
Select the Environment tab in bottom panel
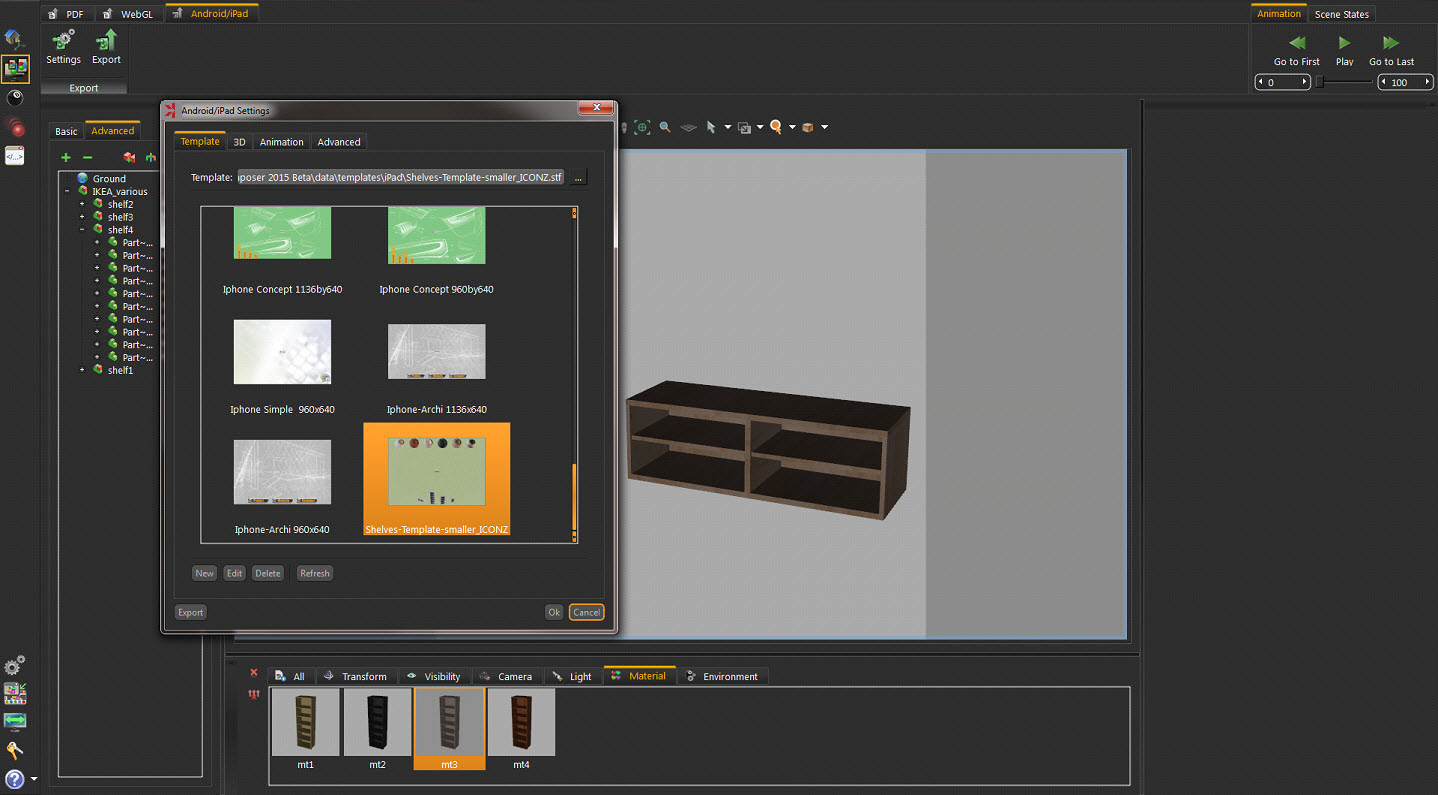[722, 677]
